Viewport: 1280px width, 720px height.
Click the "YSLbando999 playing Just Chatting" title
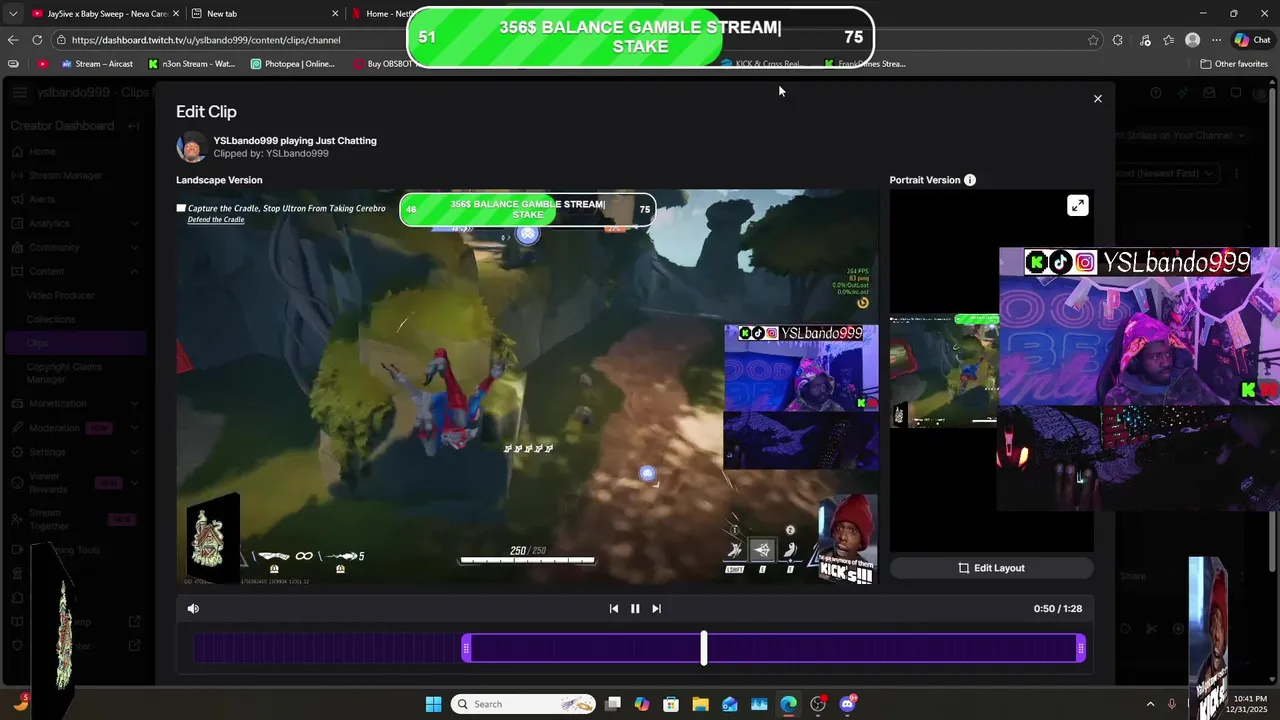[x=295, y=141]
